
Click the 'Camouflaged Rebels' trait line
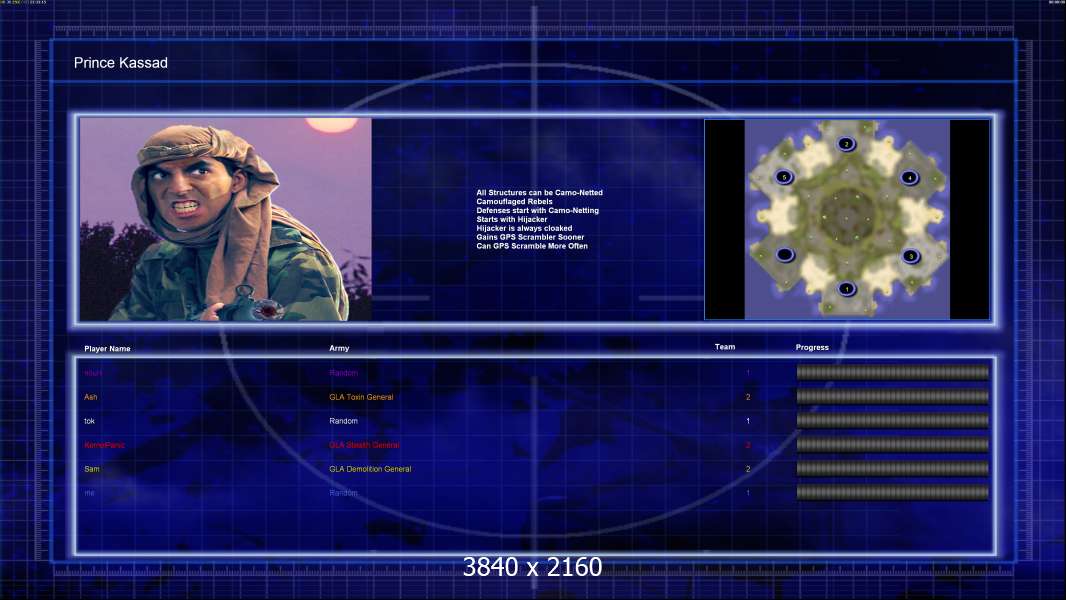(x=514, y=202)
